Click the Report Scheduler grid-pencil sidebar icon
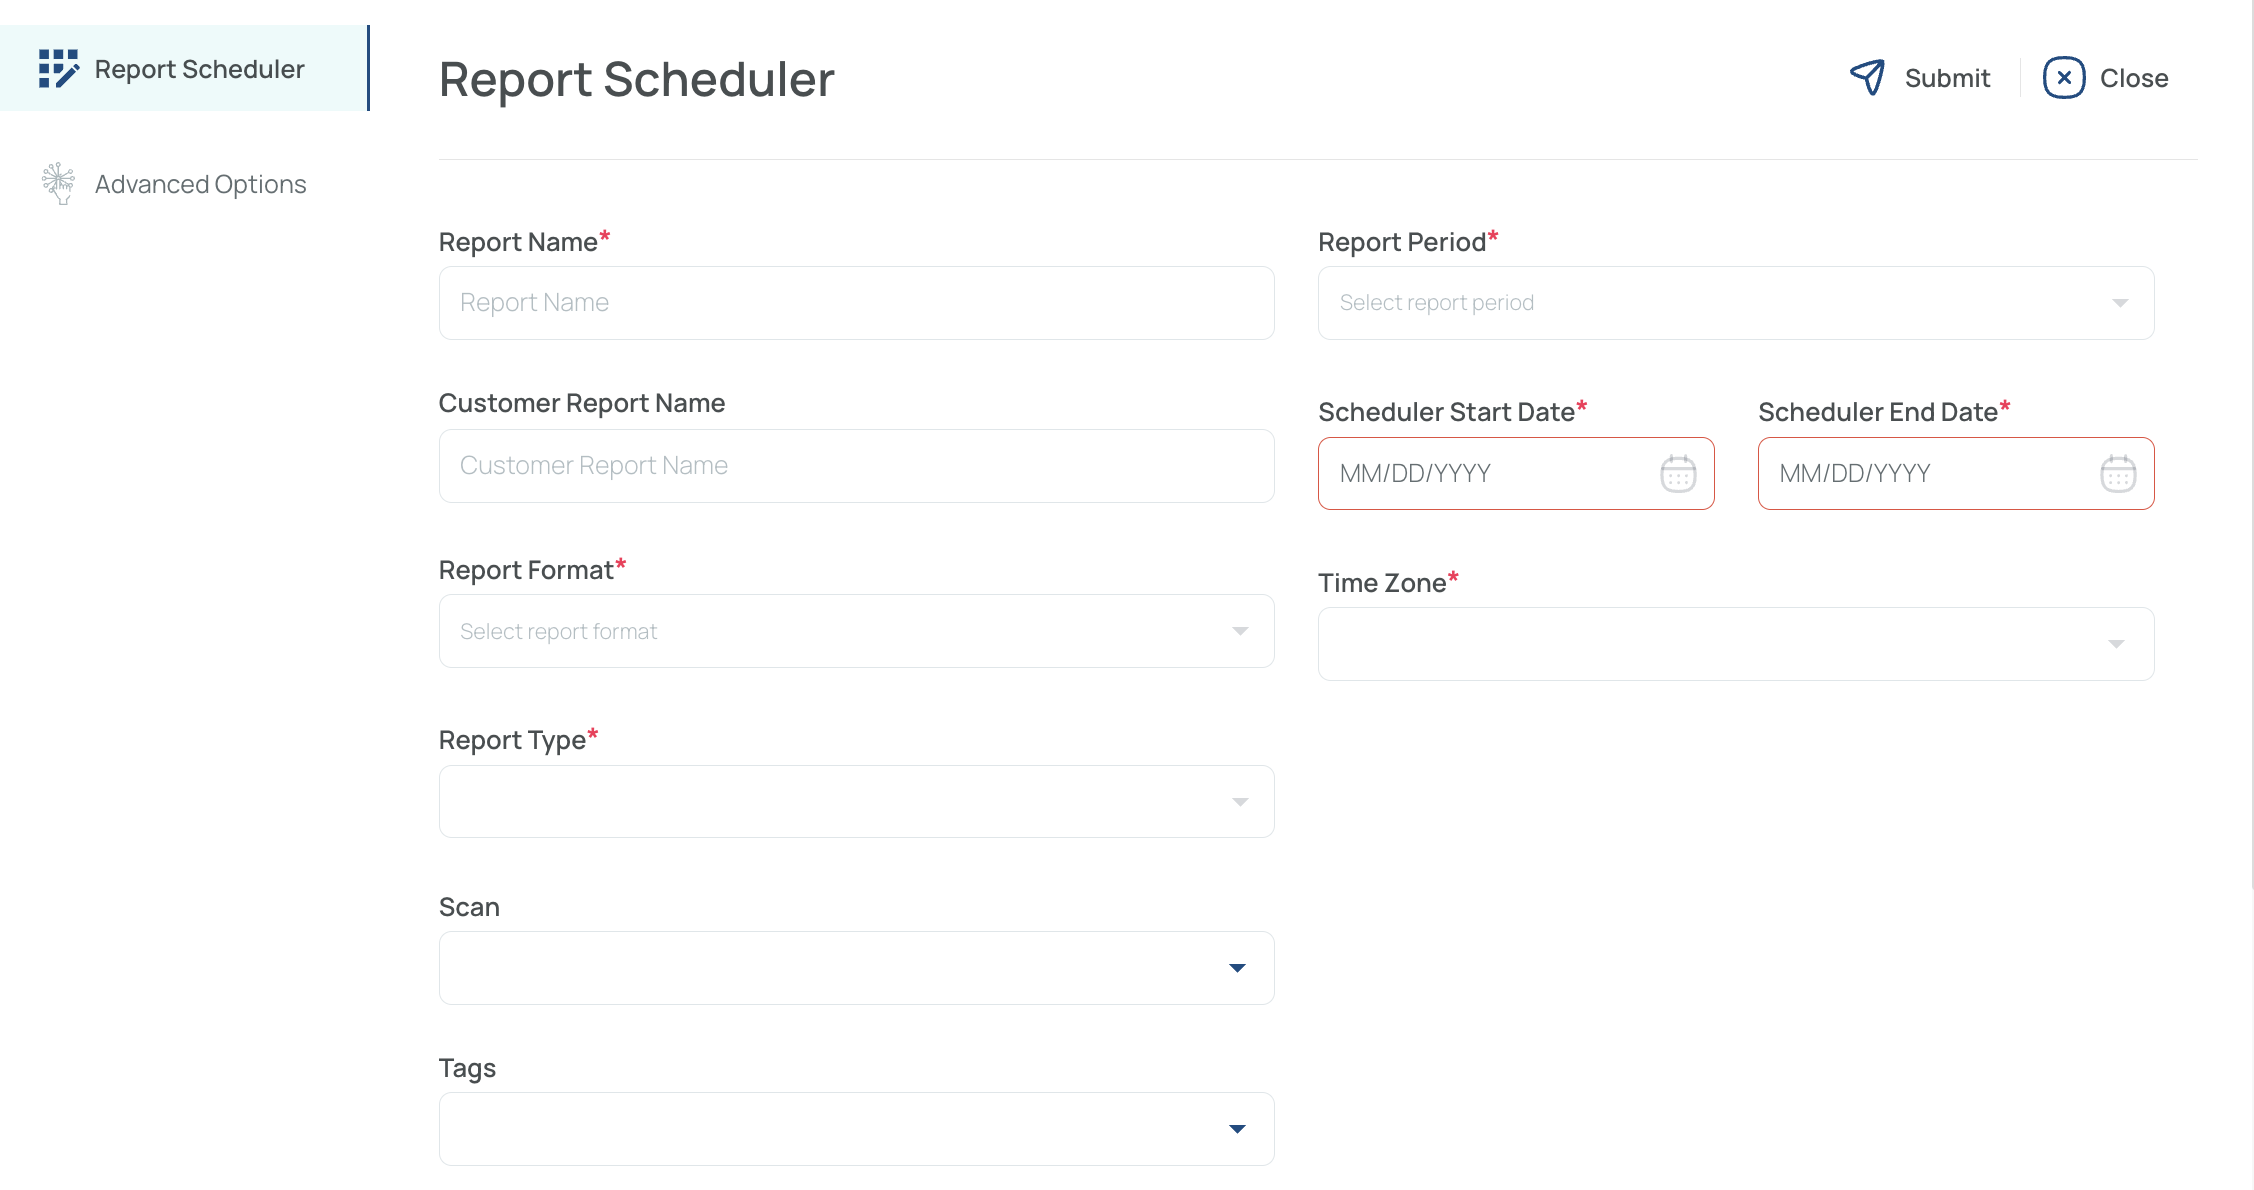The image size is (2254, 1190). pos(58,69)
